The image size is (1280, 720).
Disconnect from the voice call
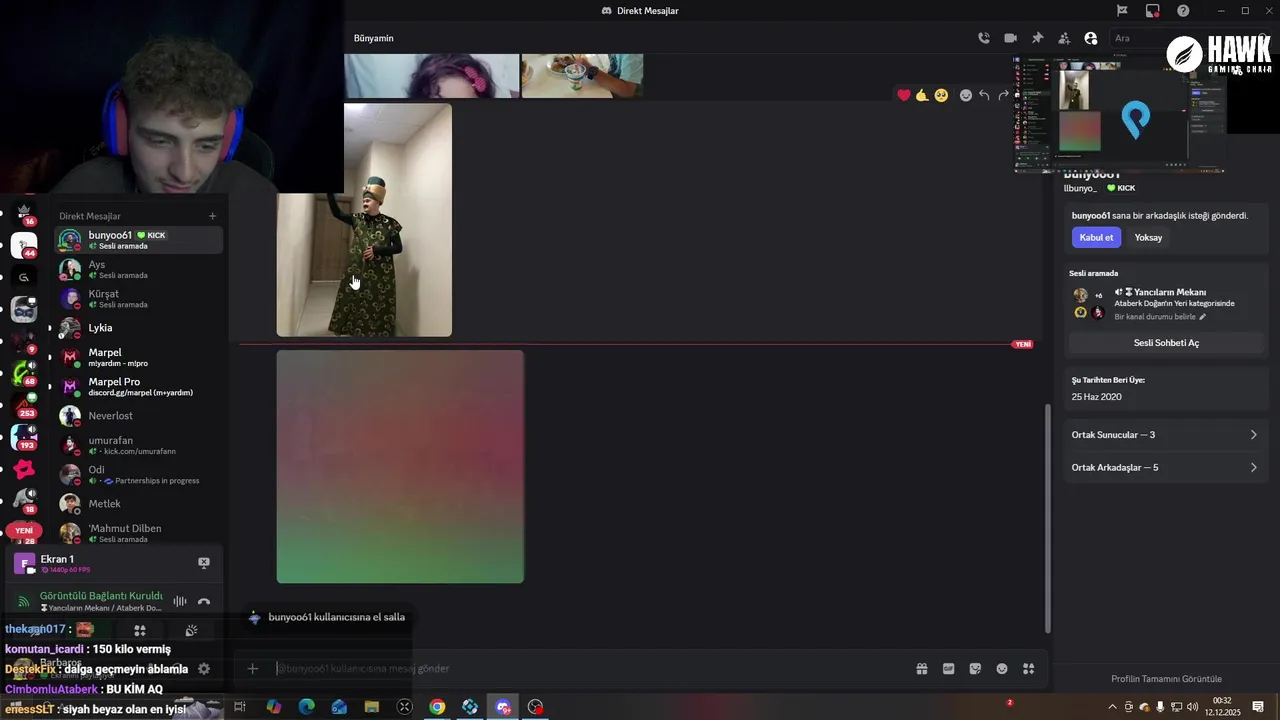pyautogui.click(x=204, y=601)
